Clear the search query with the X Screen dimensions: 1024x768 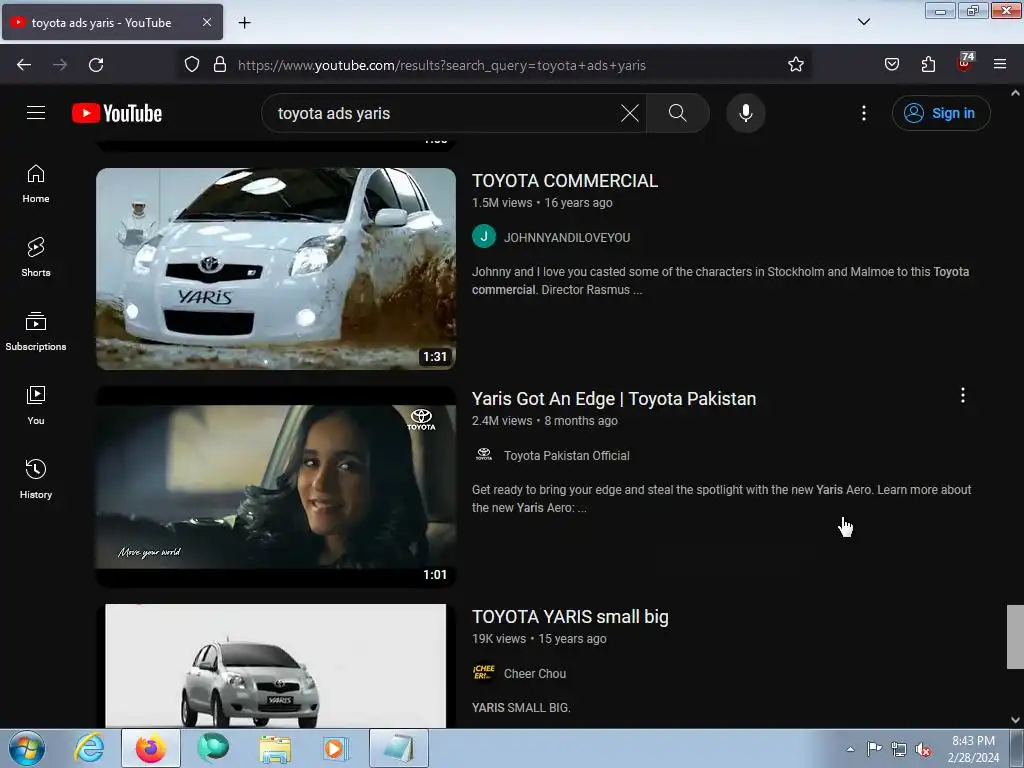point(630,113)
